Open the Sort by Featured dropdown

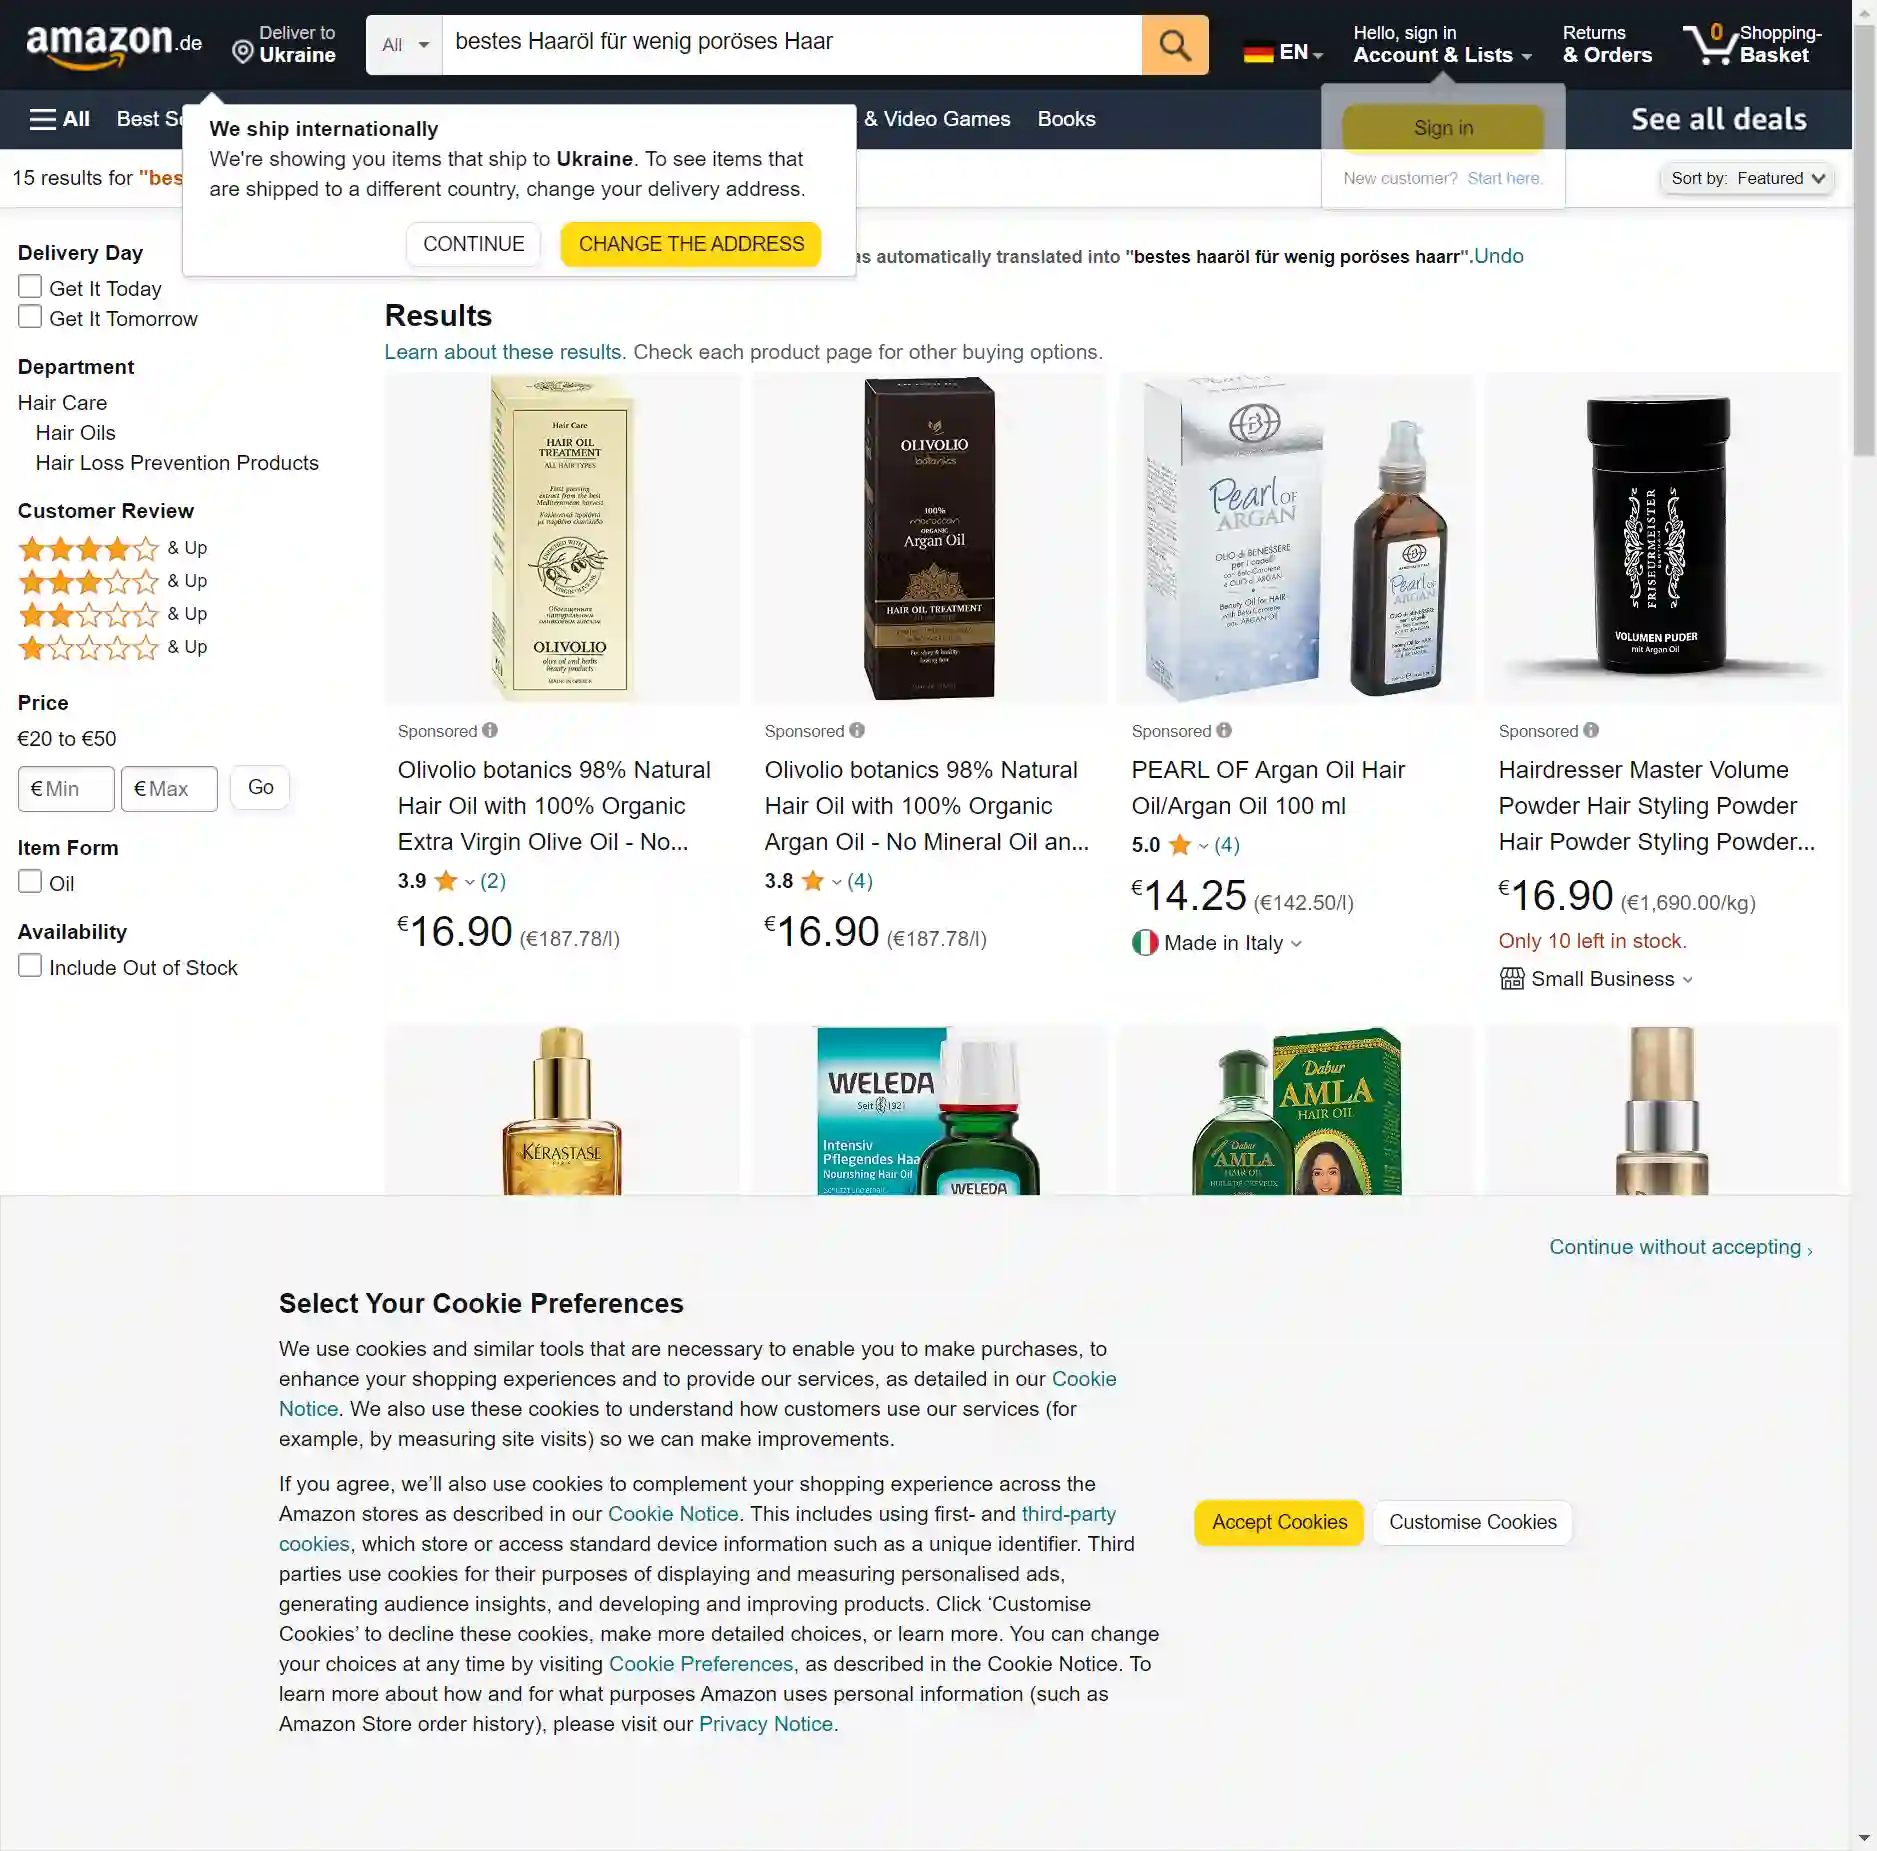1747,179
